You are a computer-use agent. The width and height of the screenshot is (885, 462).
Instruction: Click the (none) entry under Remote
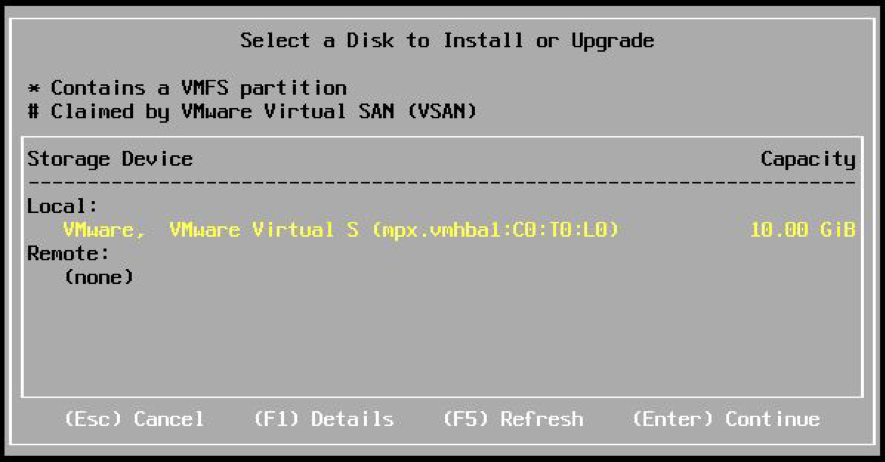(98, 277)
